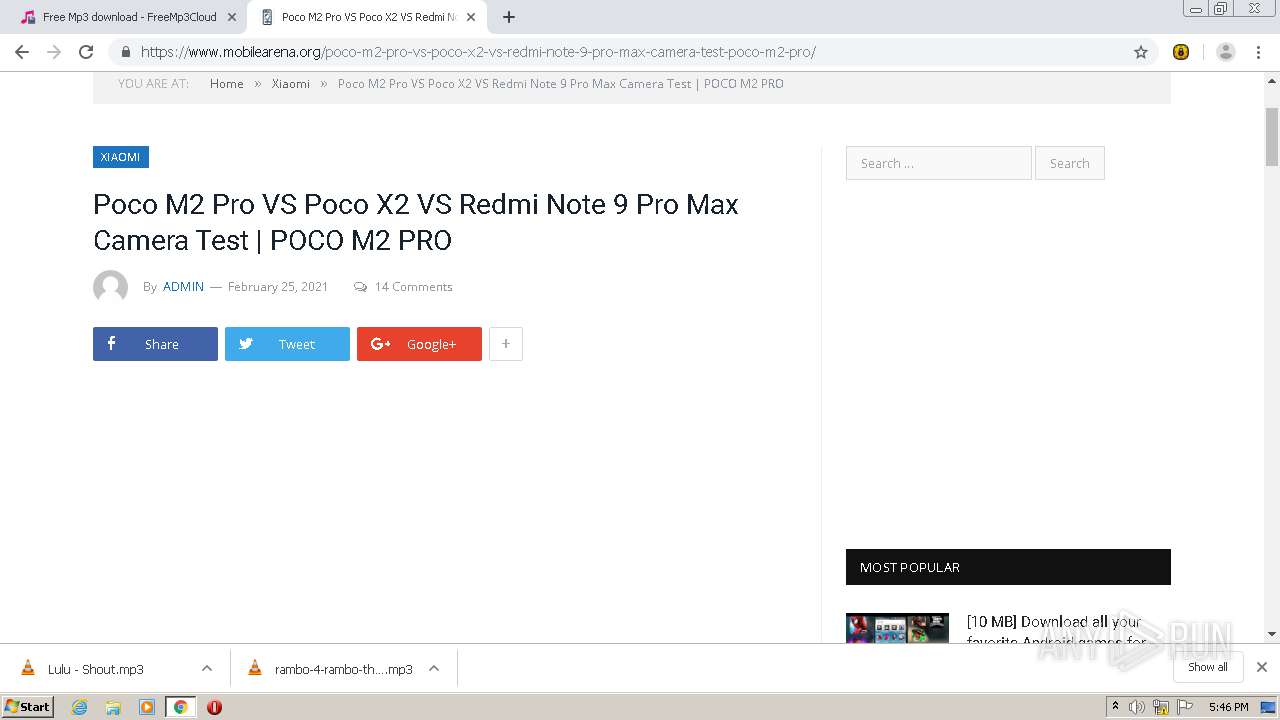Viewport: 1280px width, 720px height.
Task: Open the Xiaomi breadcrumb link
Action: click(x=291, y=84)
